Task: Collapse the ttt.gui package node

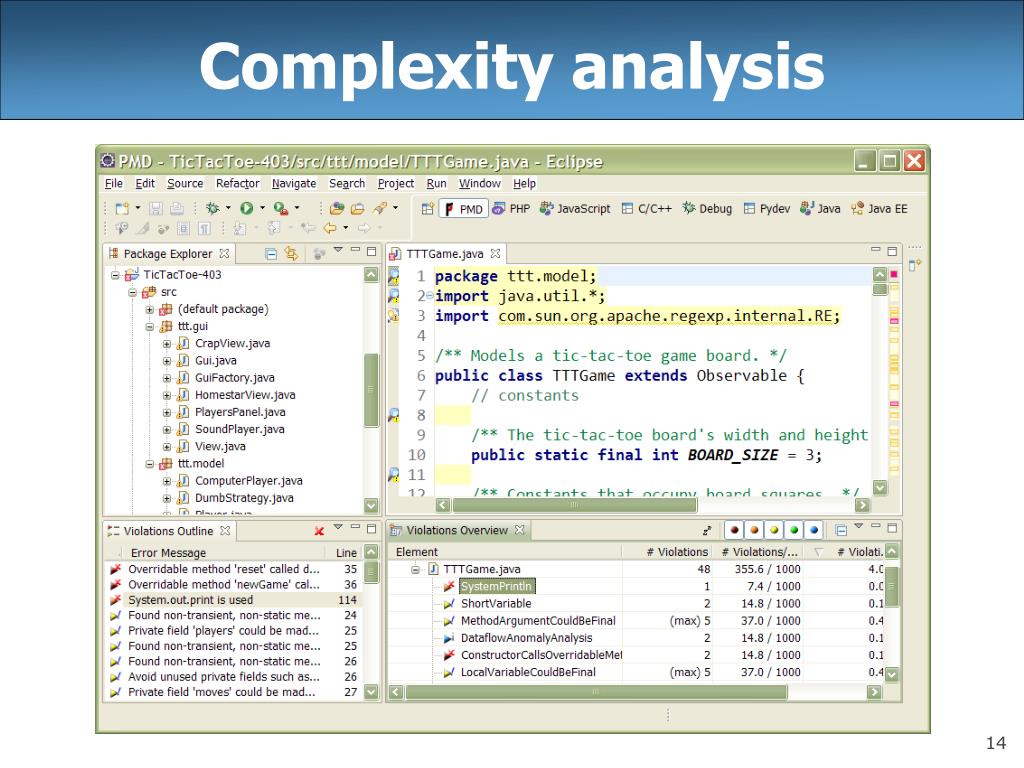Action: click(150, 326)
